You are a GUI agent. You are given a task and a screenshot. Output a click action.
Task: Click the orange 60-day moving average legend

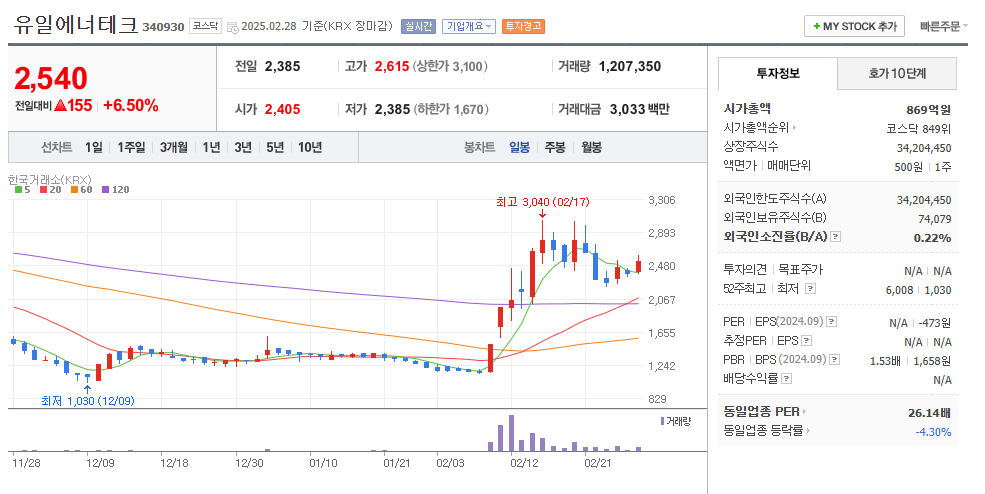[x=81, y=190]
